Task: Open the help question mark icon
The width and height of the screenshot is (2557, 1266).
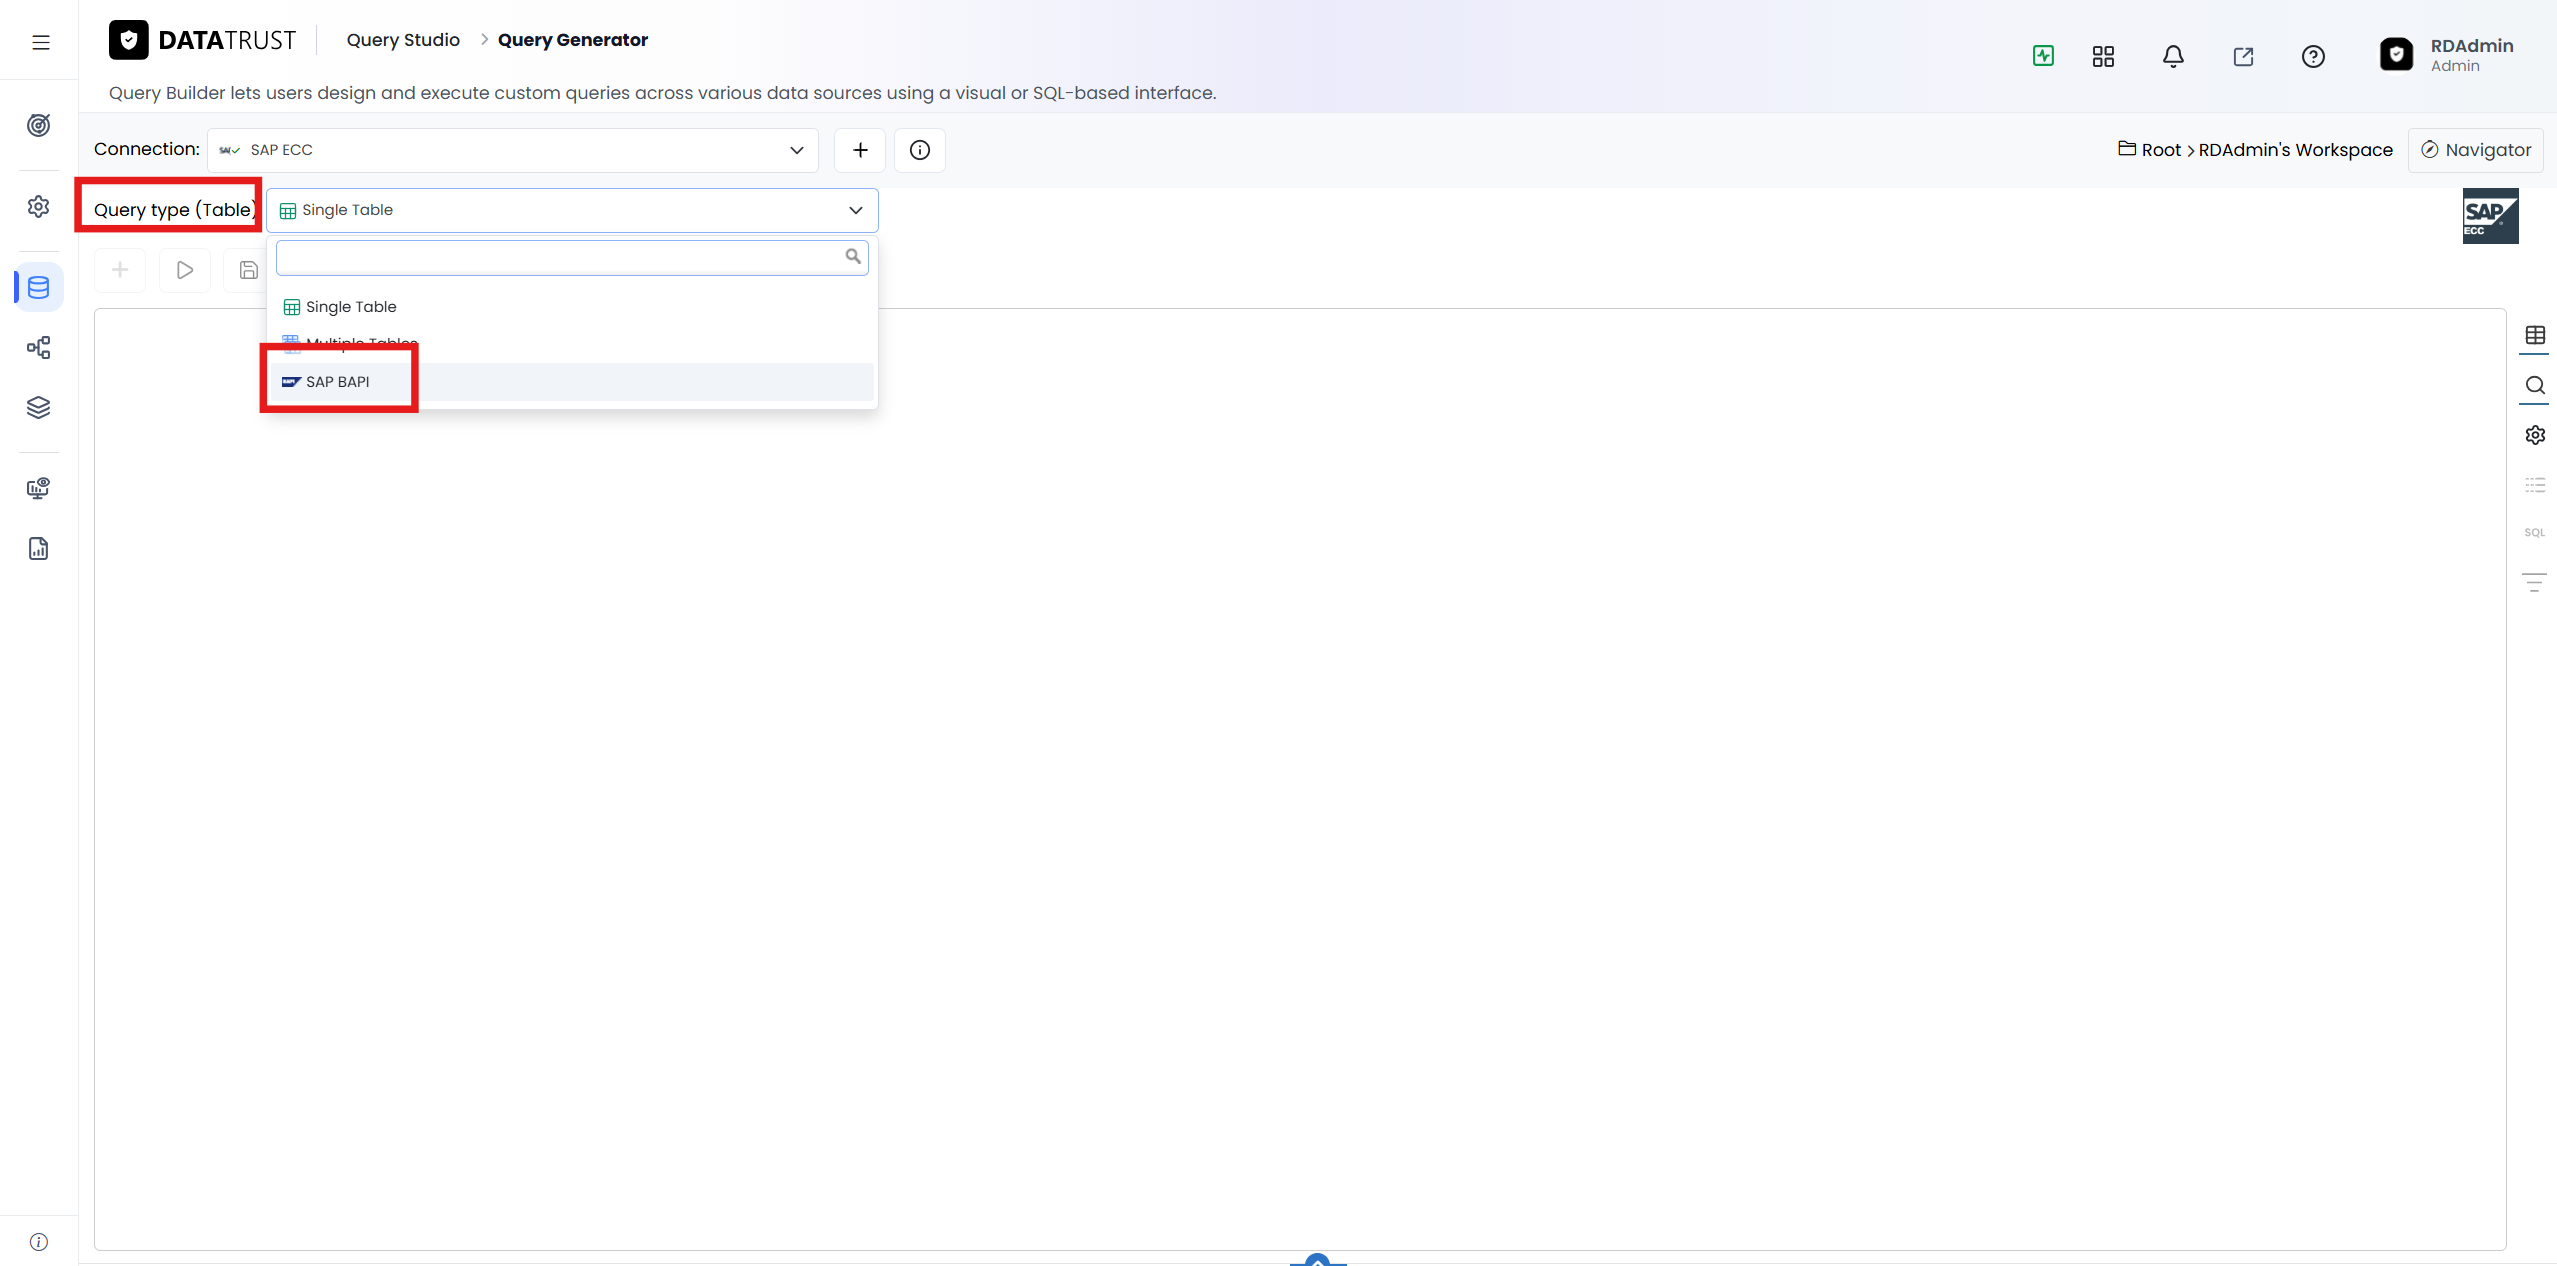Action: [2313, 56]
